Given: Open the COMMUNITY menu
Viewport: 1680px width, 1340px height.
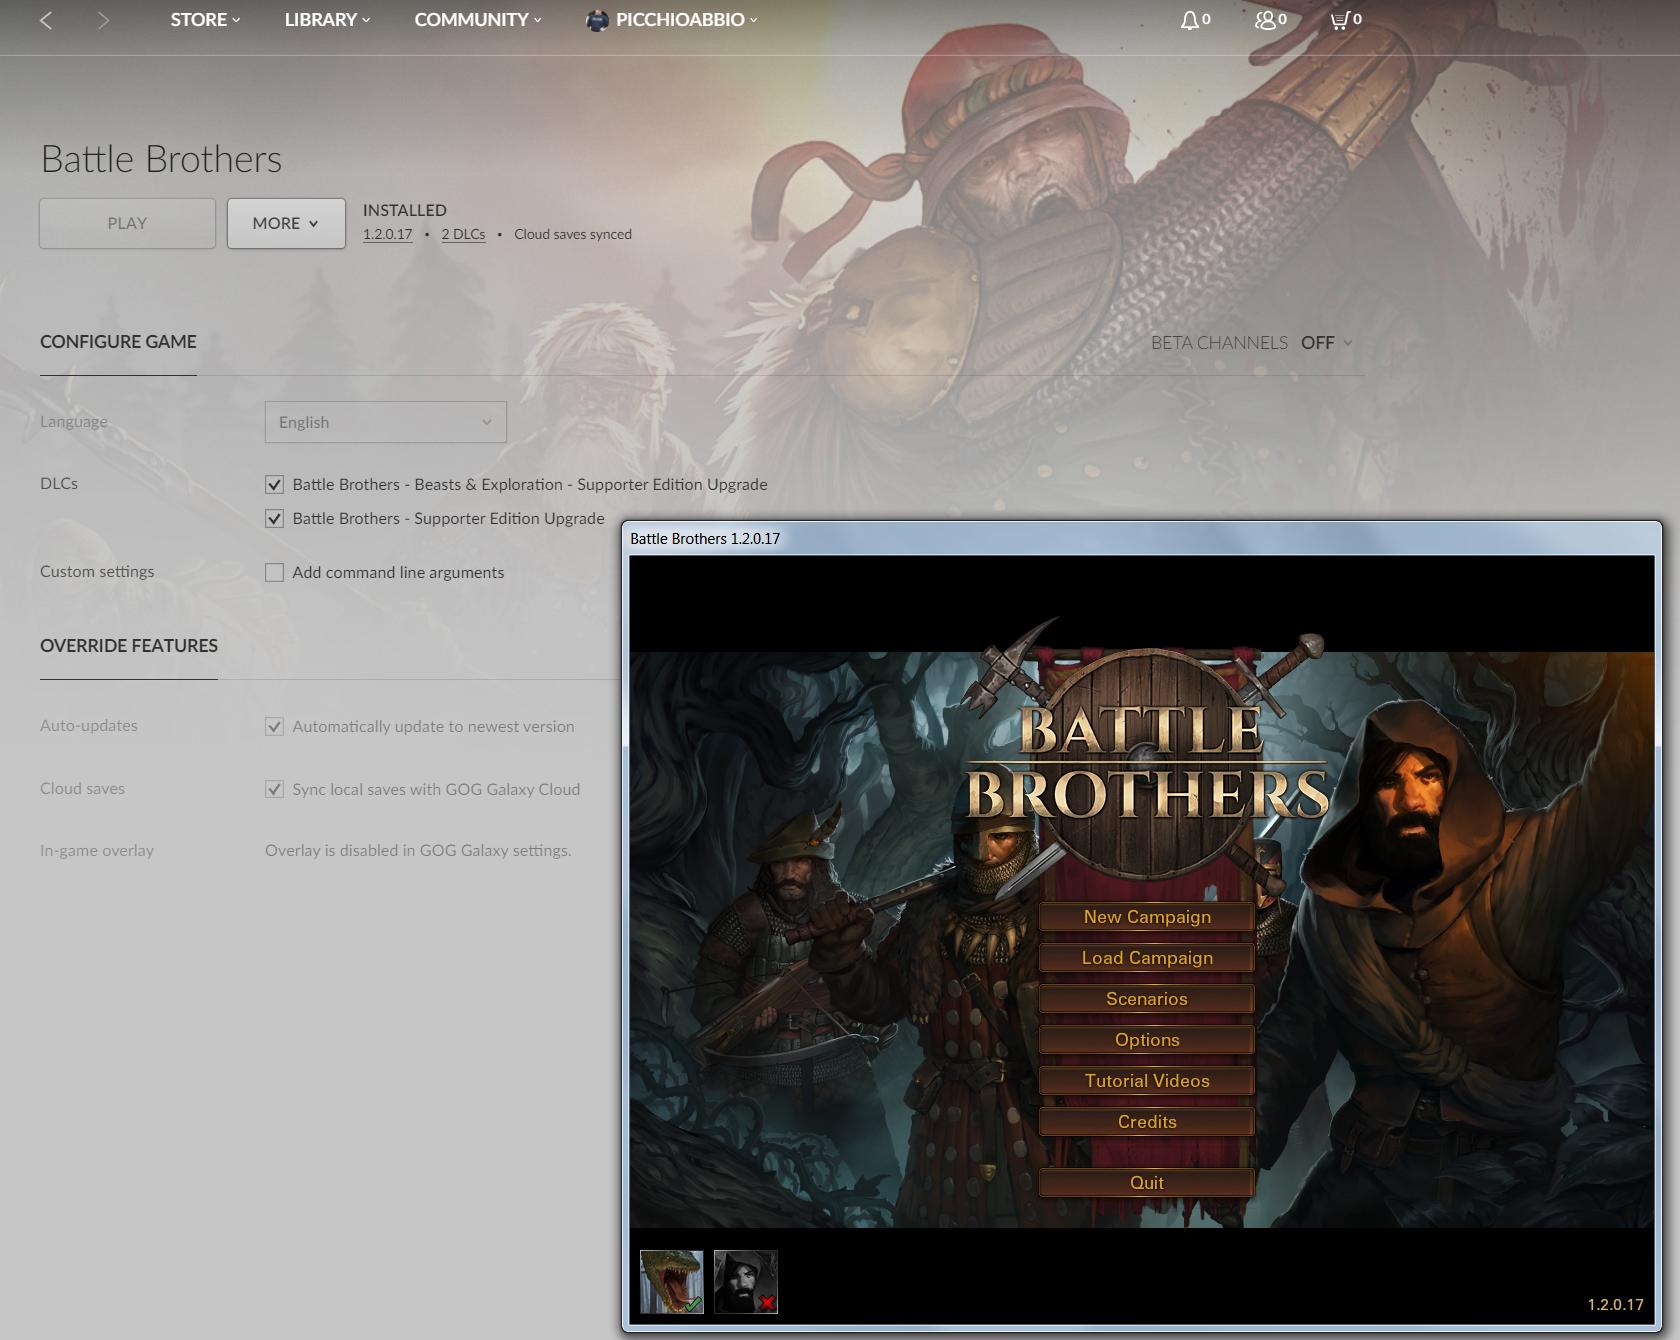Looking at the screenshot, I should pyautogui.click(x=478, y=20).
